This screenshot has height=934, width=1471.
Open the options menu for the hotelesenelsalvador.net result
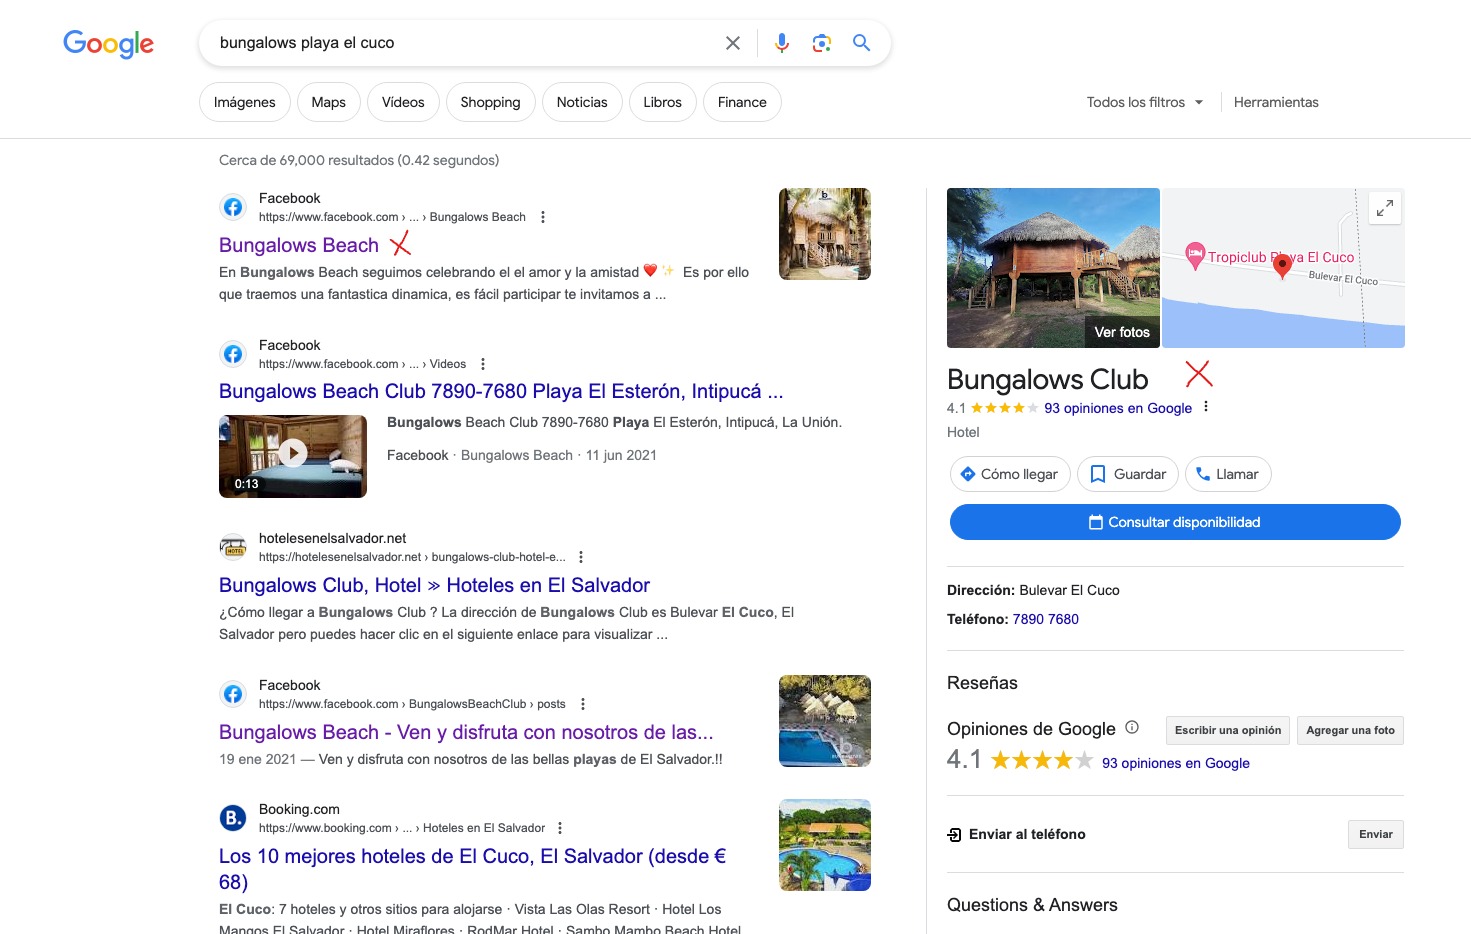(581, 557)
